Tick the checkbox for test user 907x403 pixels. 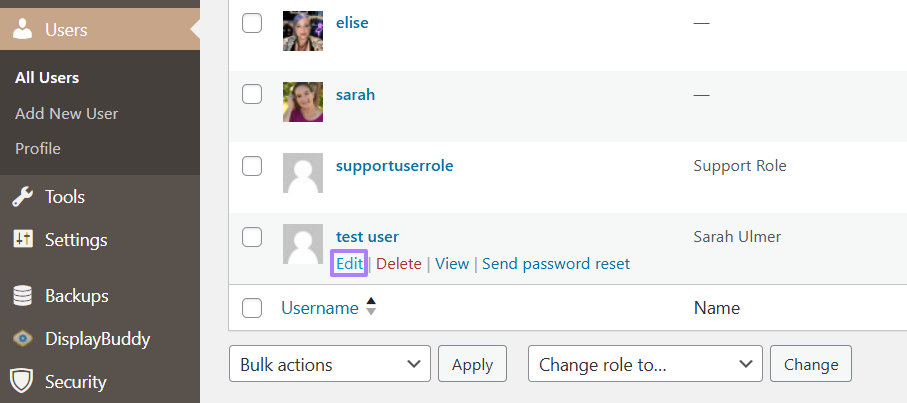[x=252, y=237]
